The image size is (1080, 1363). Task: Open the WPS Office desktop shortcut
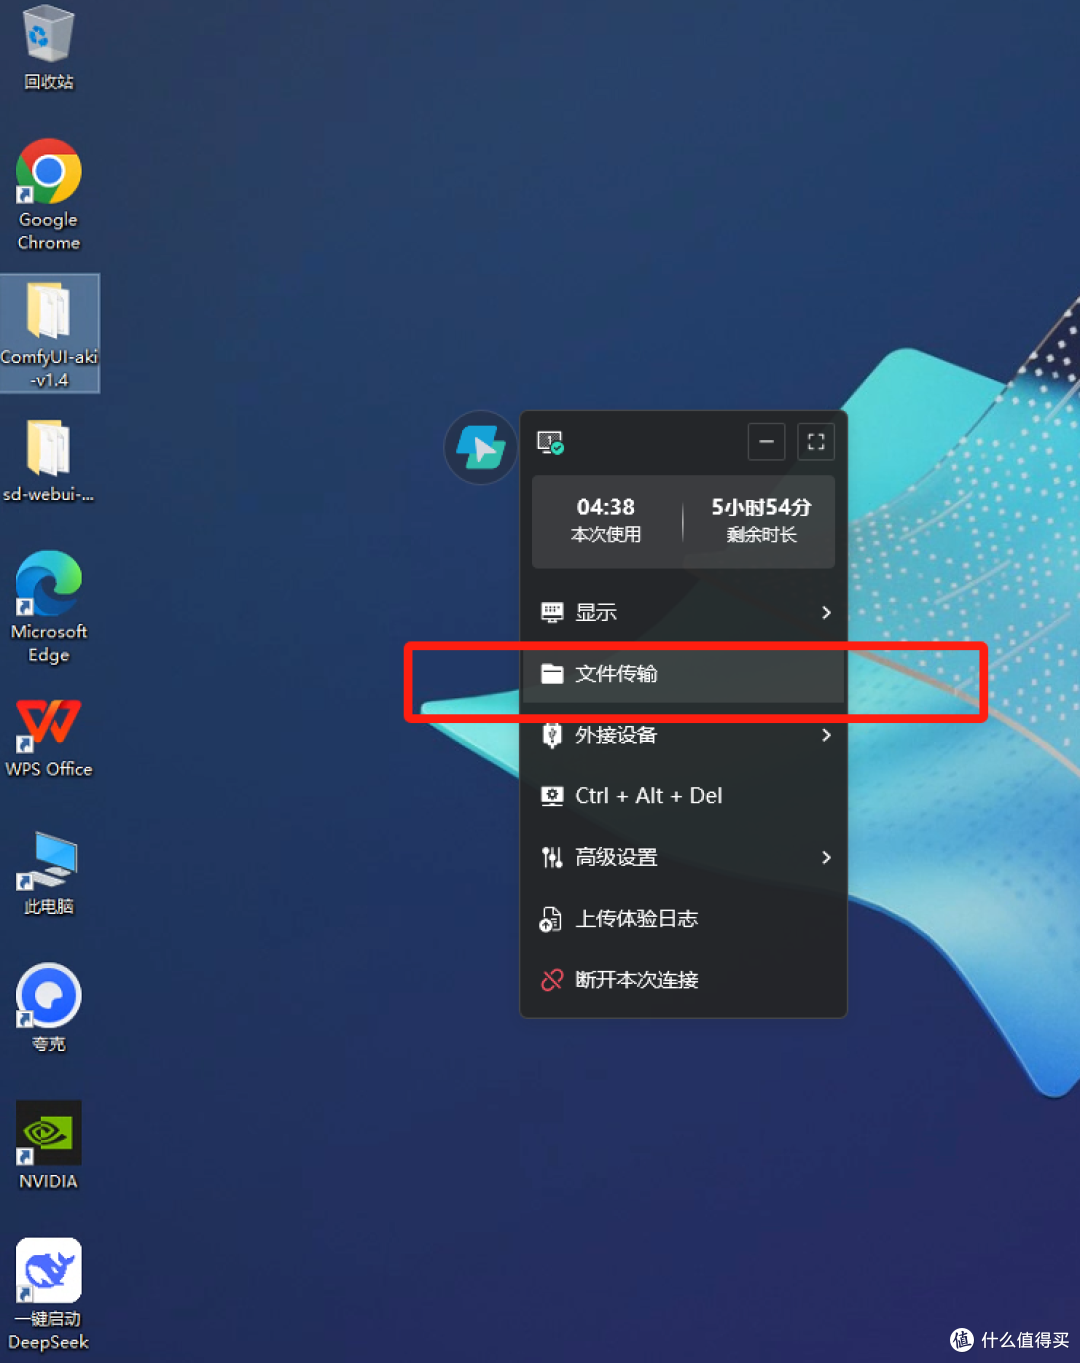48,739
